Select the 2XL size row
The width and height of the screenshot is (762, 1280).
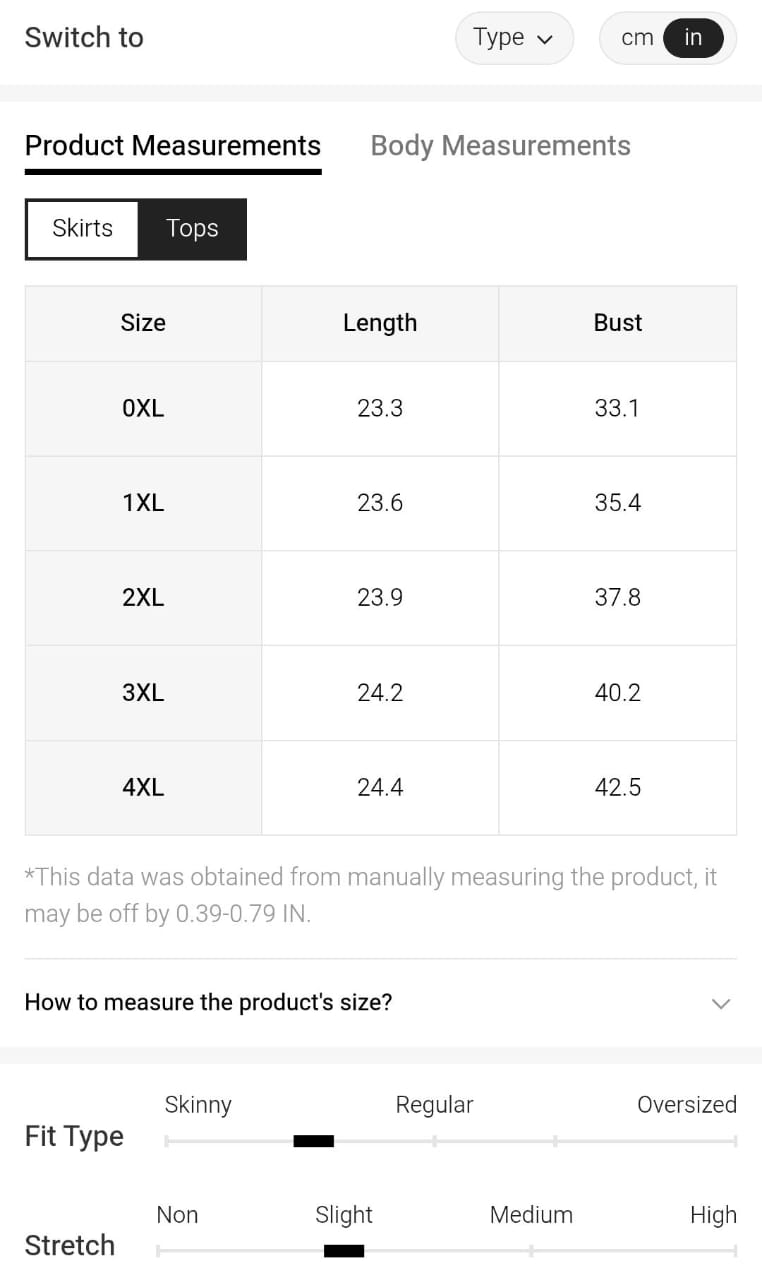pos(143,598)
